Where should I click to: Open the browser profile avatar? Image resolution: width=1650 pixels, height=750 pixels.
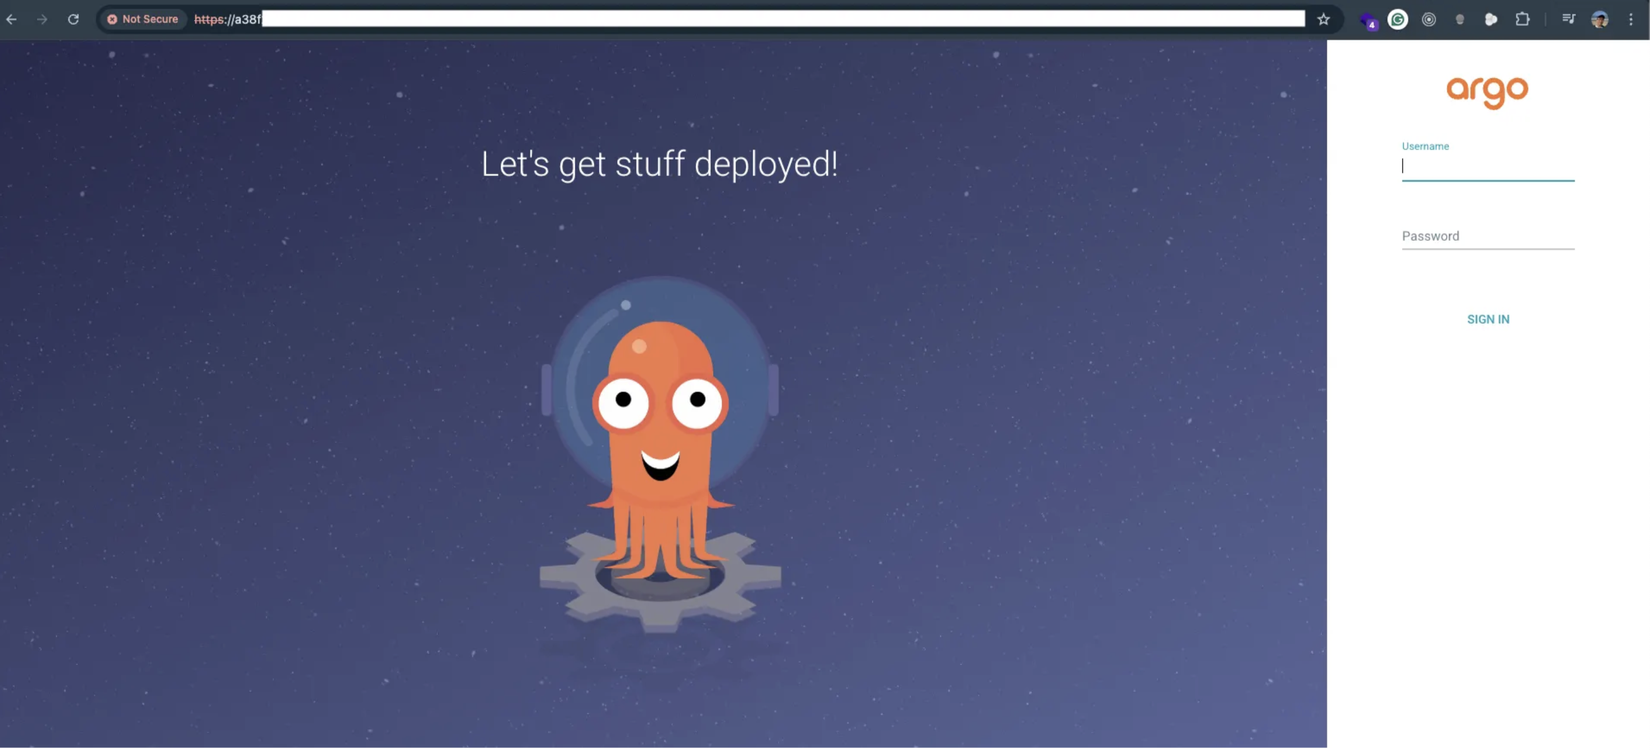point(1600,19)
